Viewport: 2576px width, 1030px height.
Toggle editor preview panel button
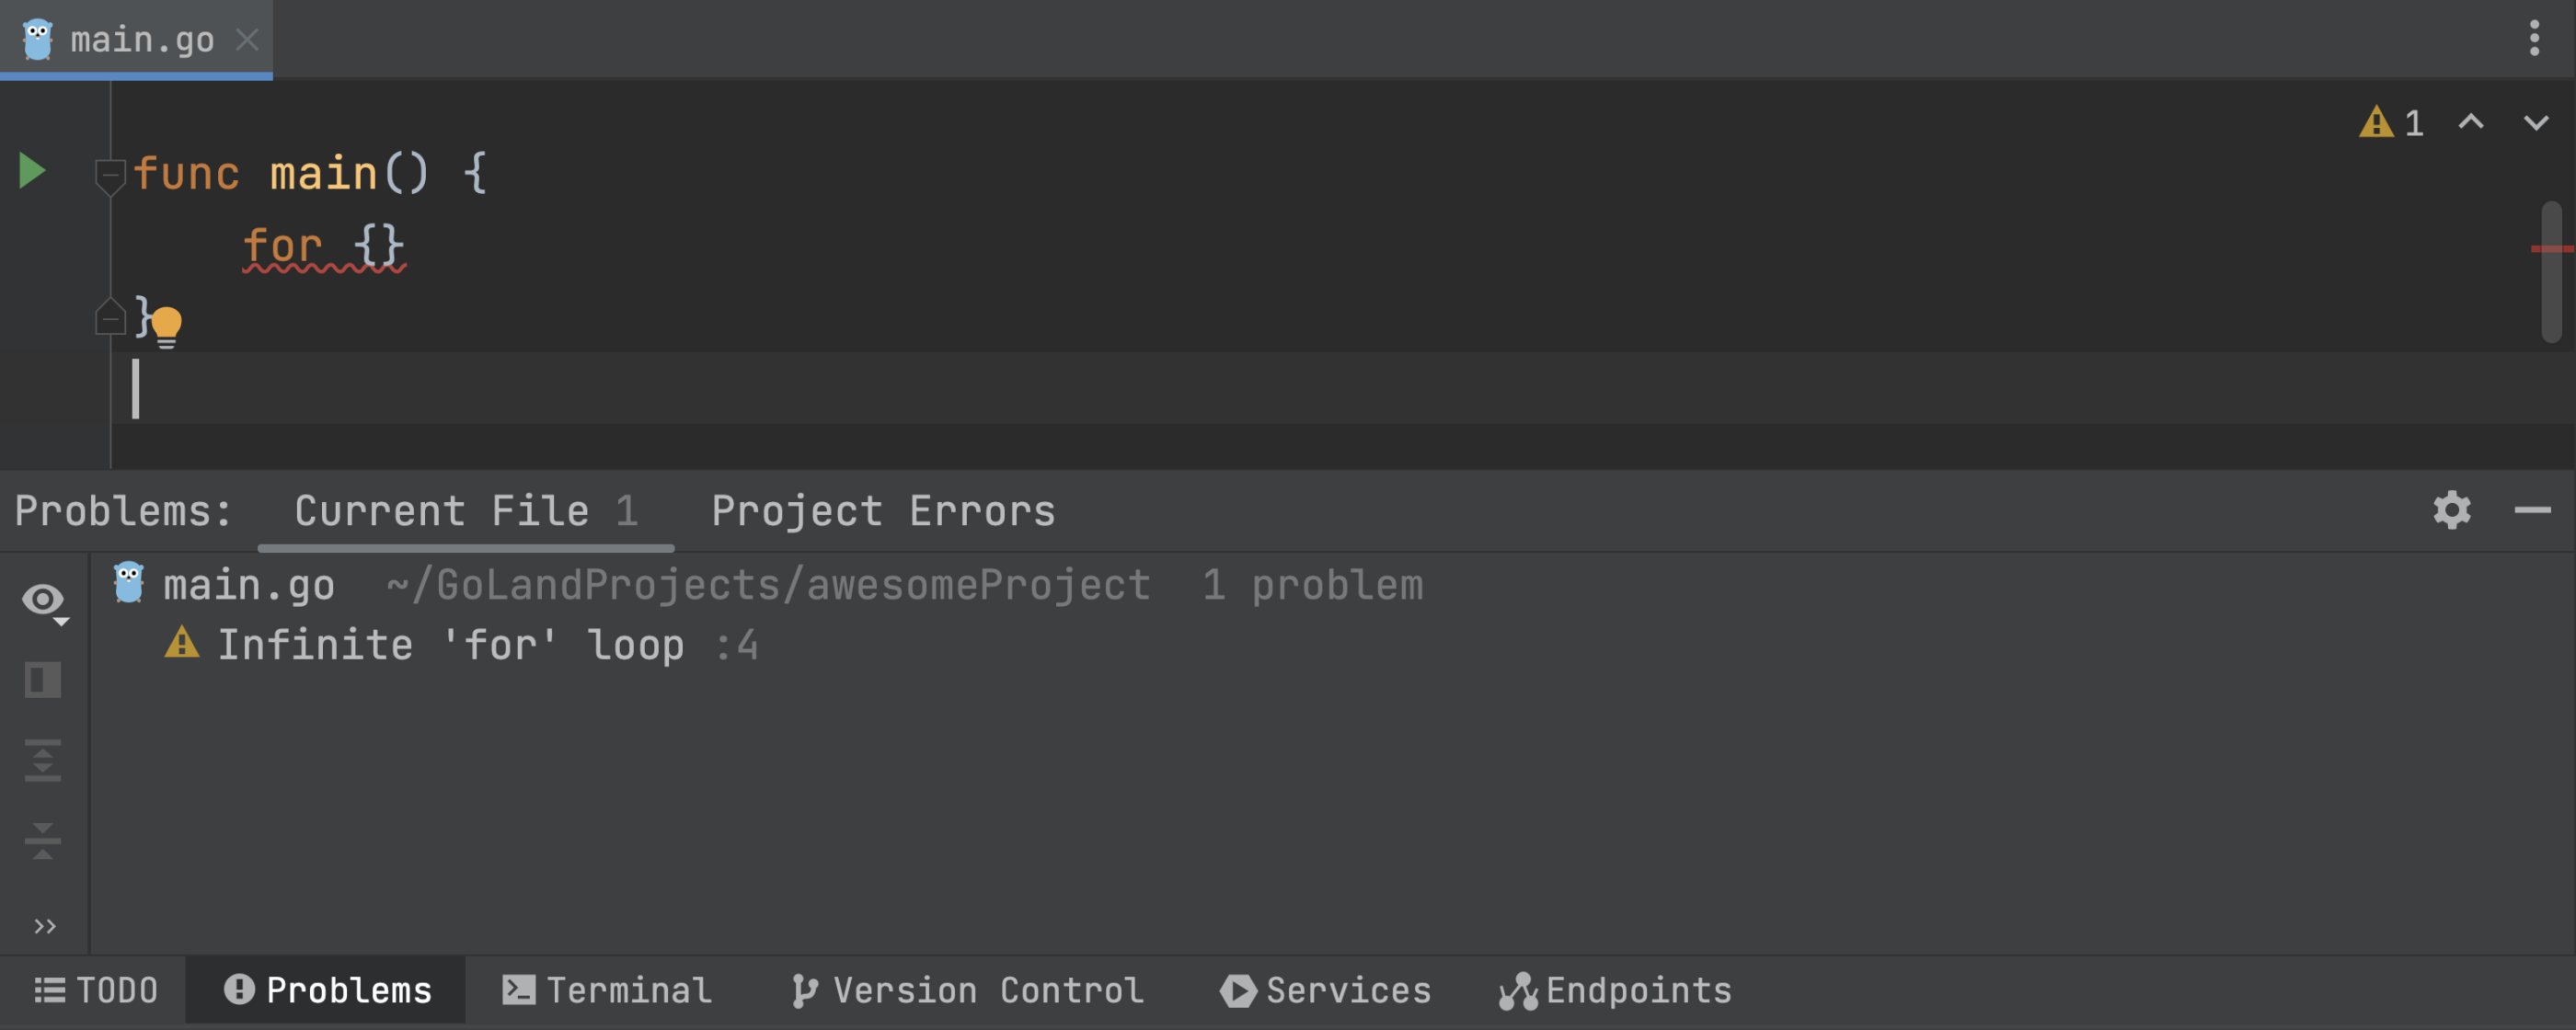click(43, 680)
